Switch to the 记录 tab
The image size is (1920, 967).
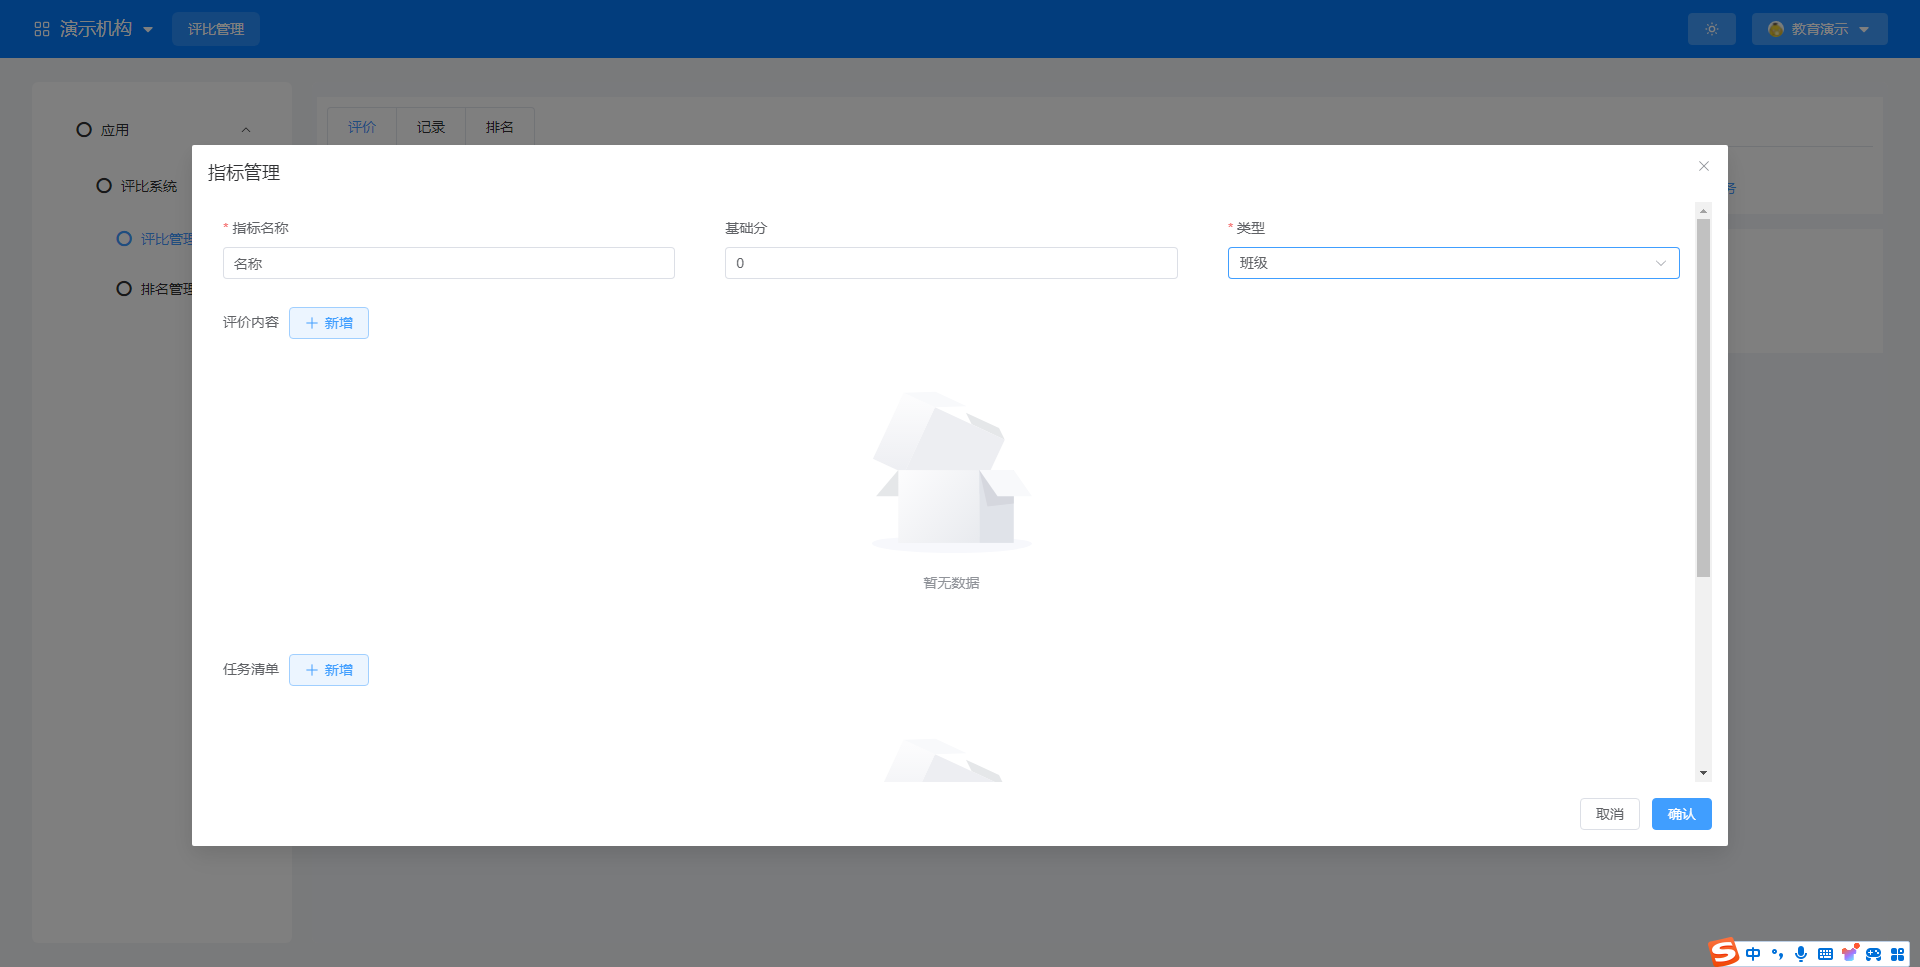point(431,127)
